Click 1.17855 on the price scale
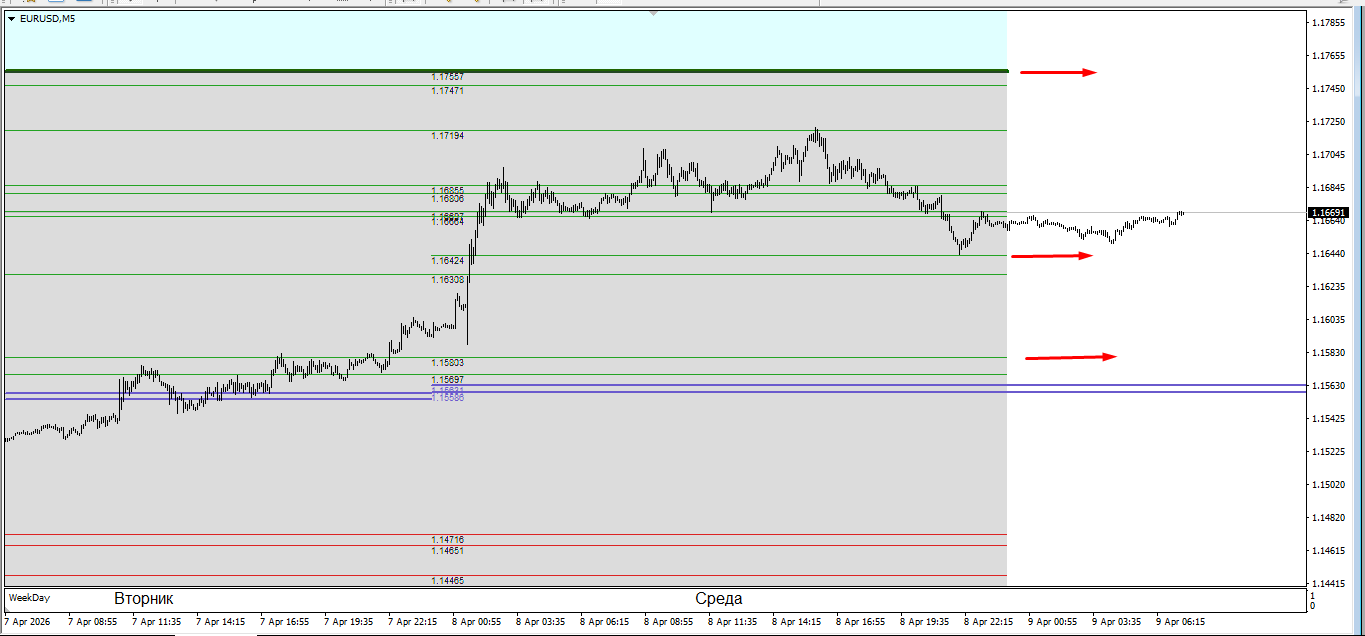The height and width of the screenshot is (636, 1365). pos(1328,23)
